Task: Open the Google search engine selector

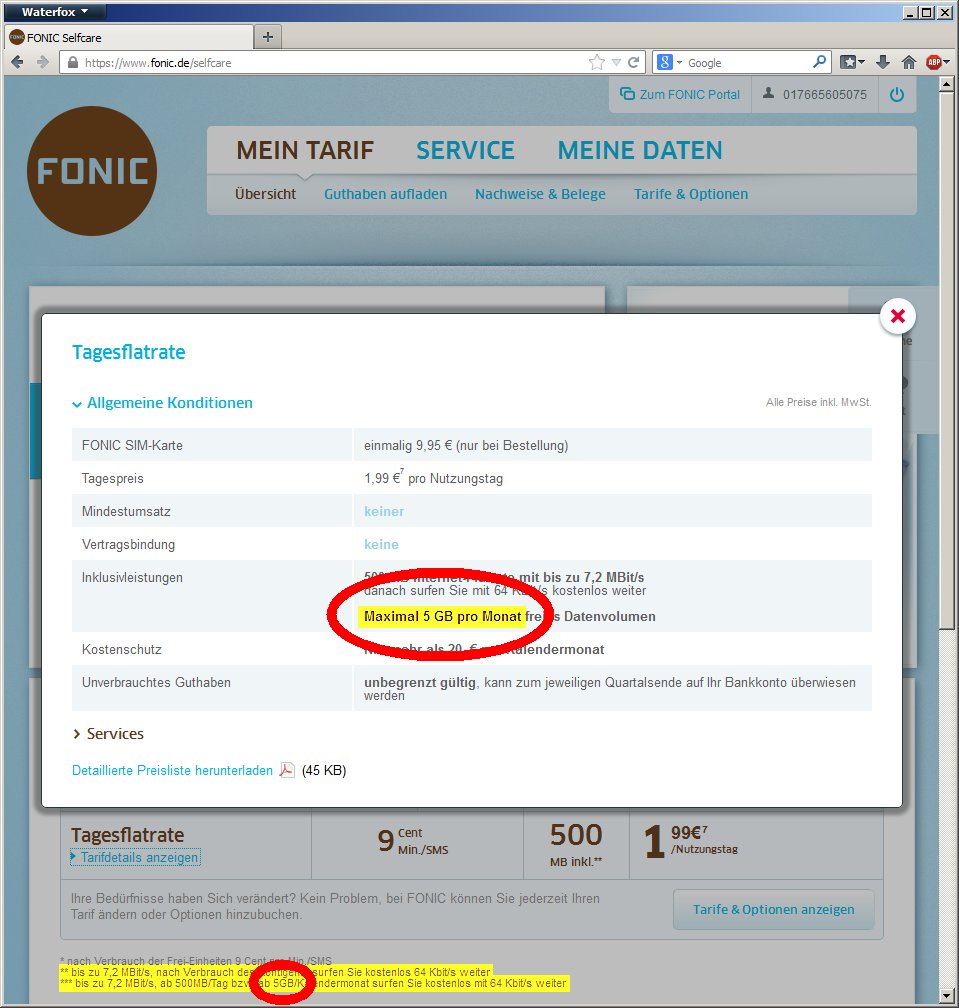Action: pyautogui.click(x=669, y=62)
